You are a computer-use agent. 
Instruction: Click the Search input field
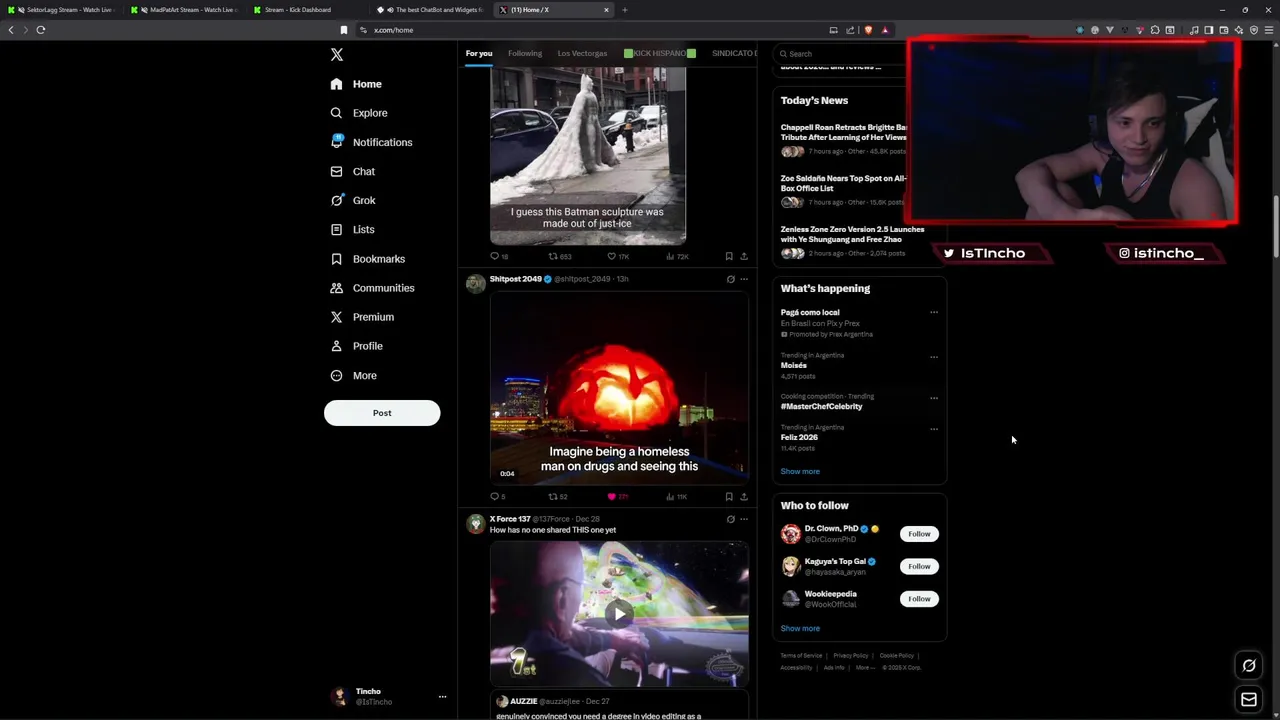845,54
